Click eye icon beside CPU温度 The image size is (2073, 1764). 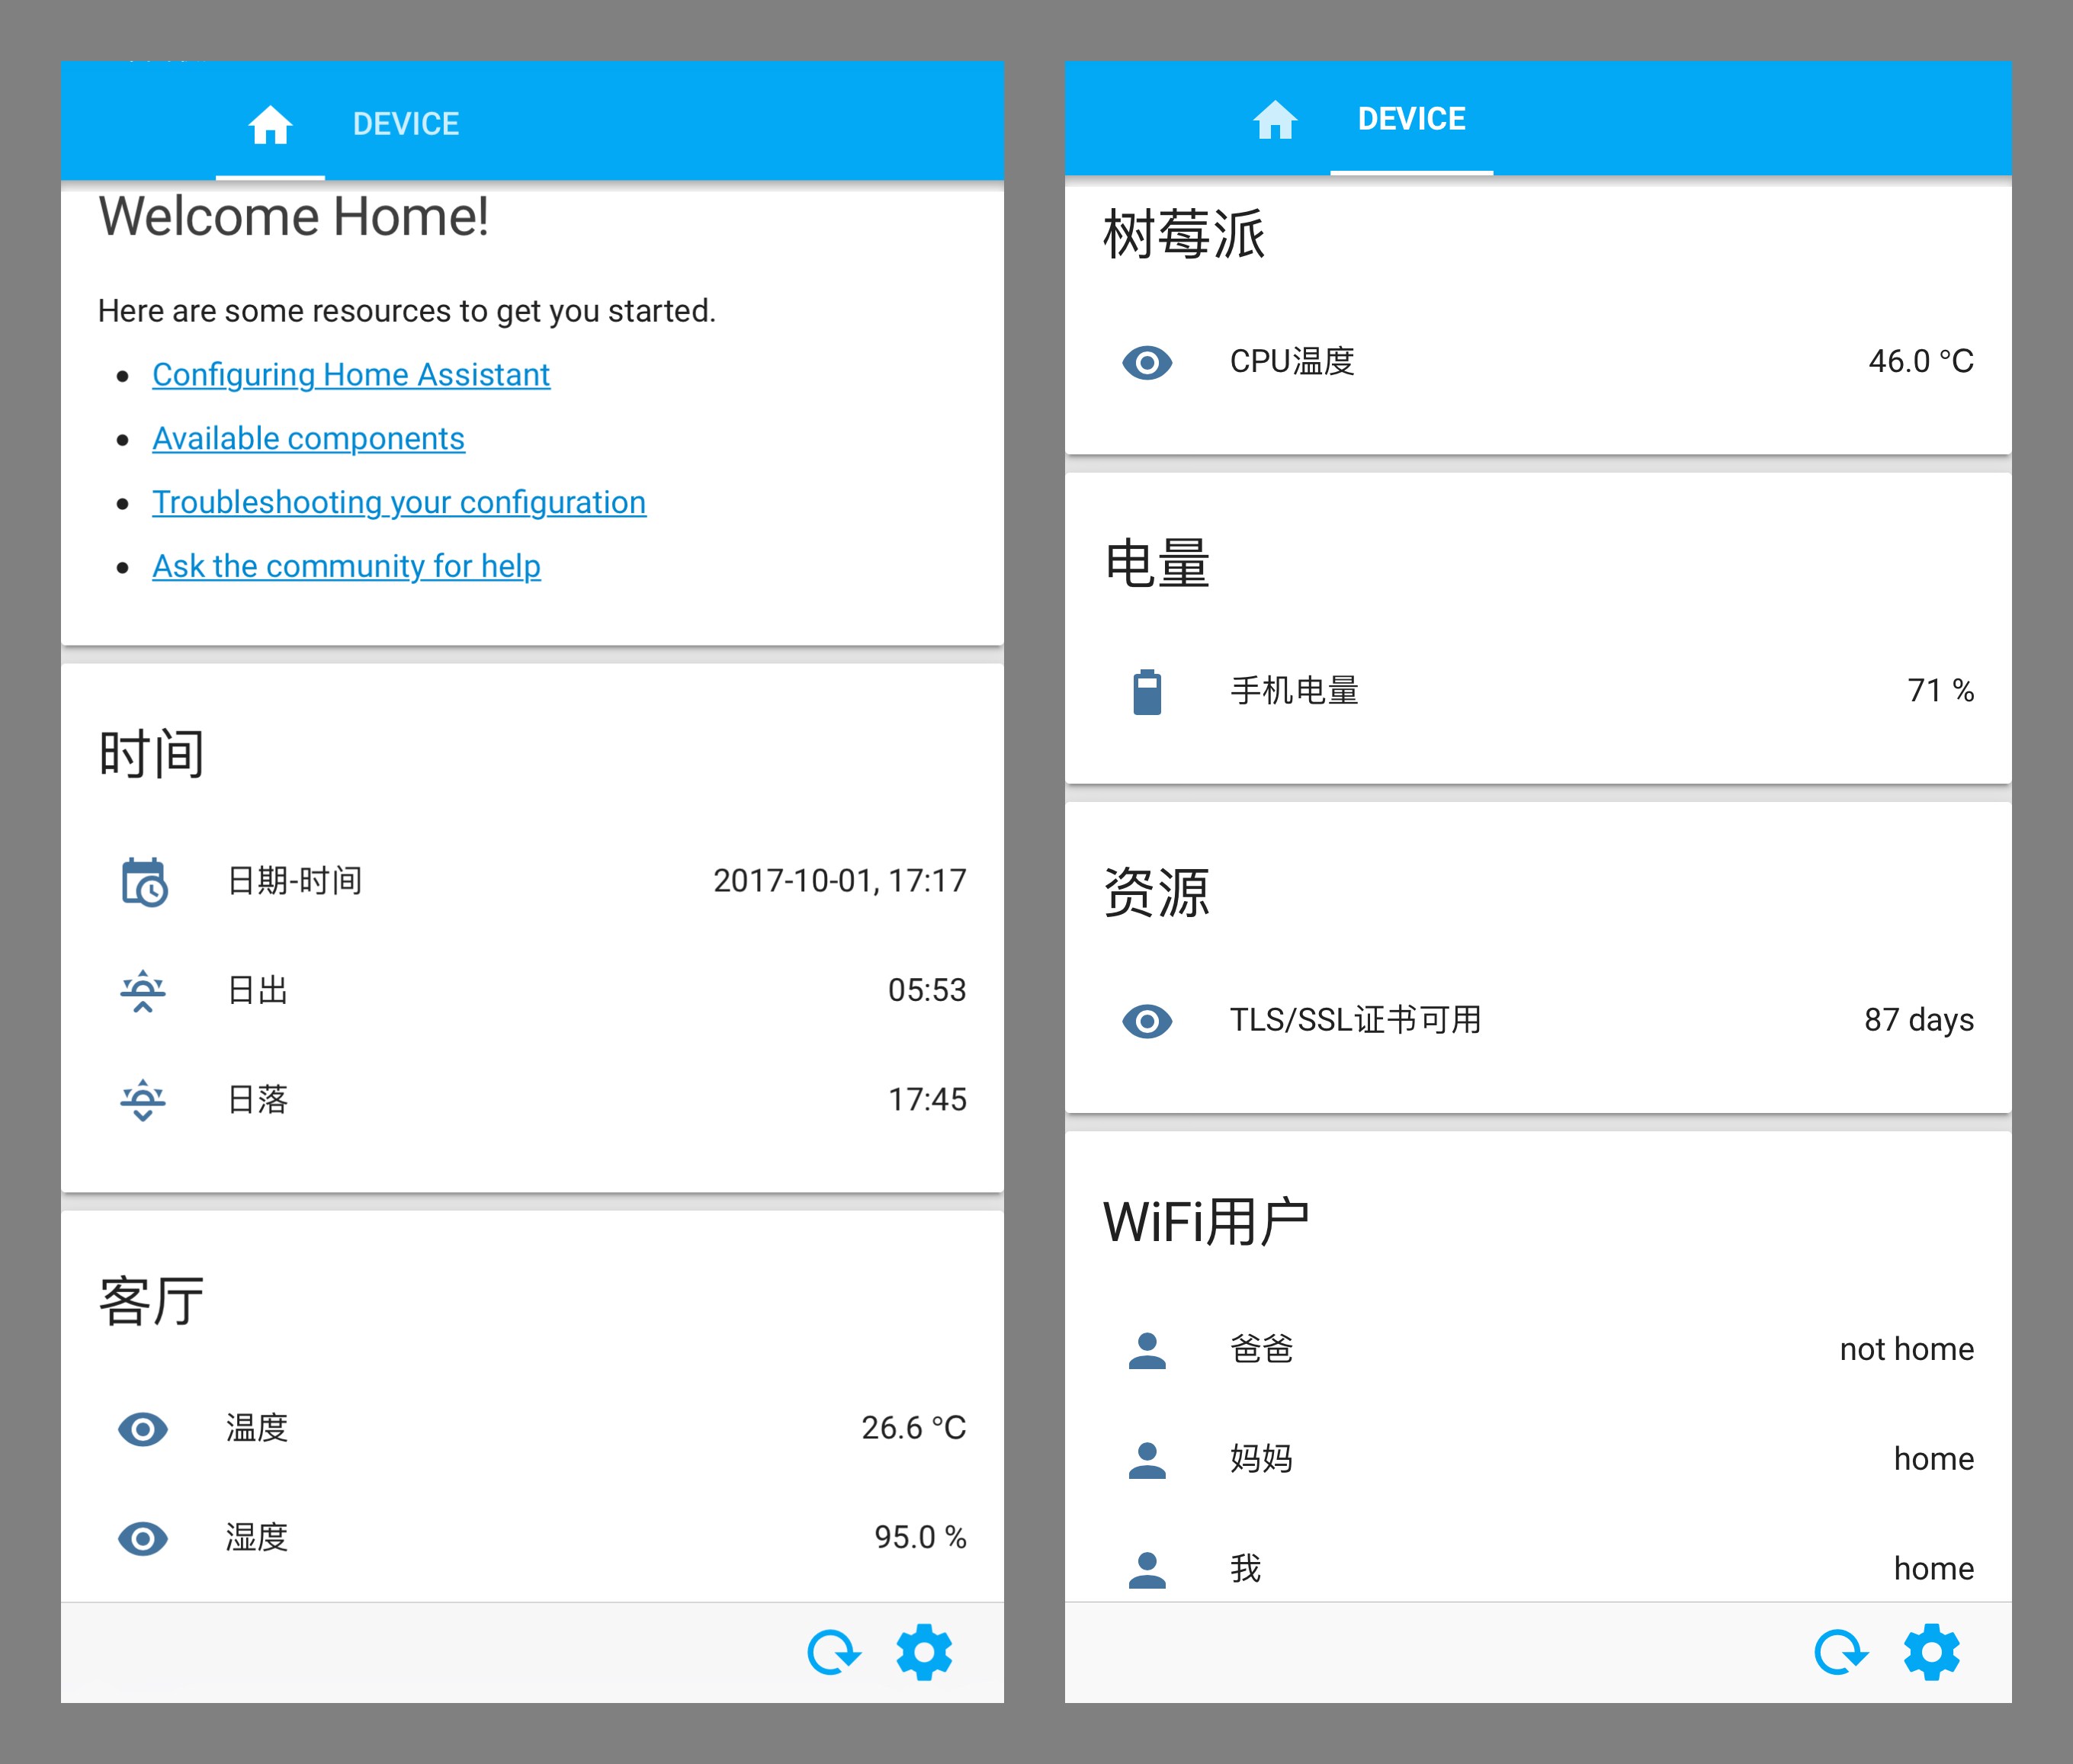pos(1147,362)
